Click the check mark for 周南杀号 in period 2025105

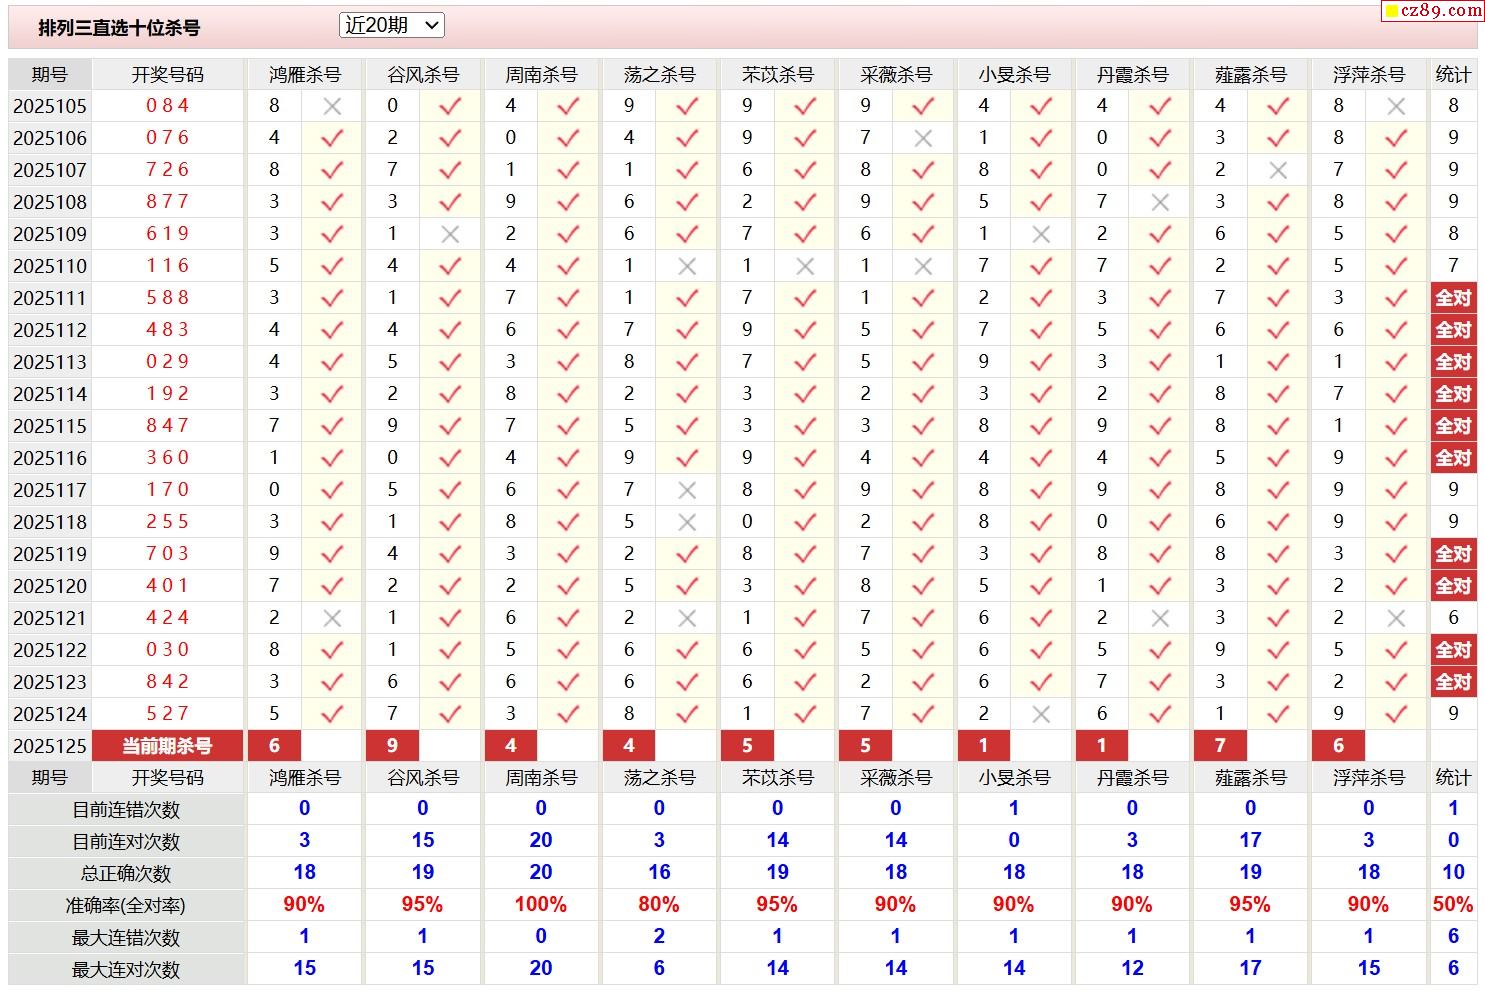click(569, 106)
